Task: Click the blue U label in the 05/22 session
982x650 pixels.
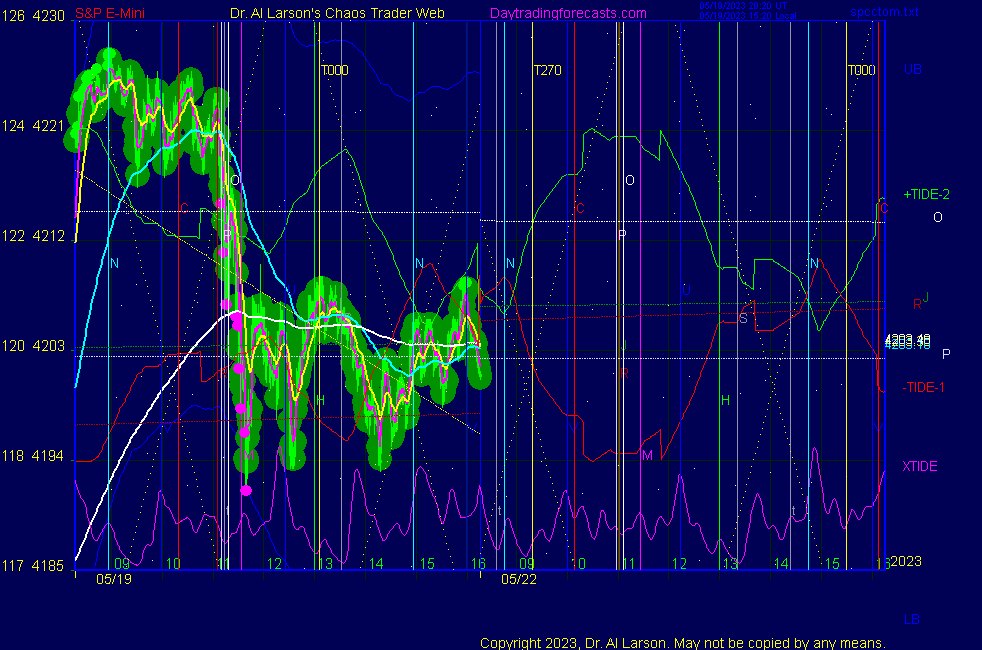Action: (686, 290)
